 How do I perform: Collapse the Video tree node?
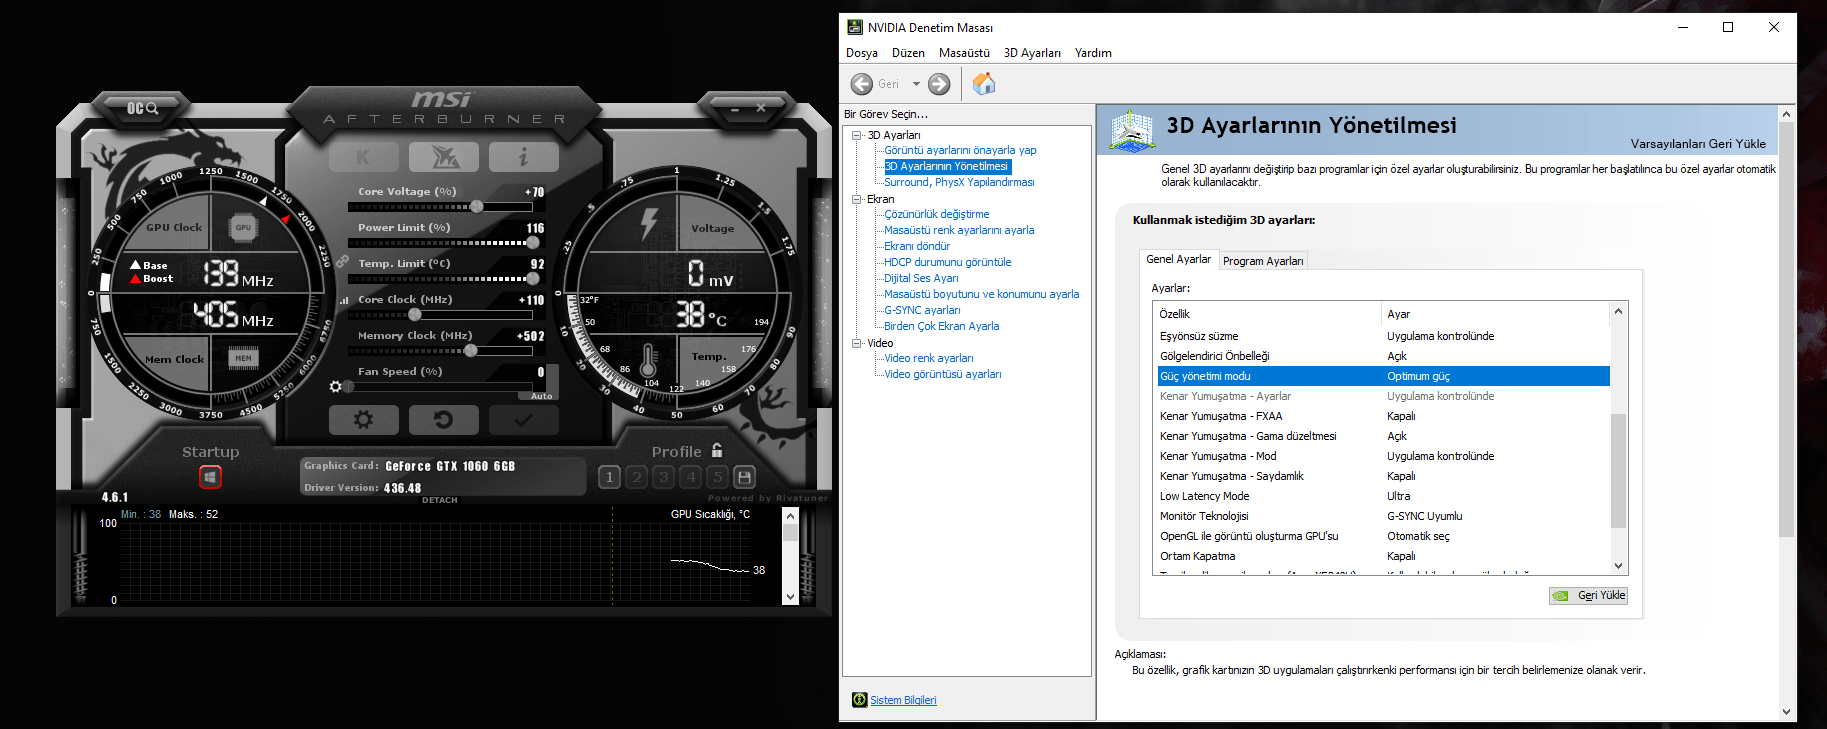tap(857, 343)
